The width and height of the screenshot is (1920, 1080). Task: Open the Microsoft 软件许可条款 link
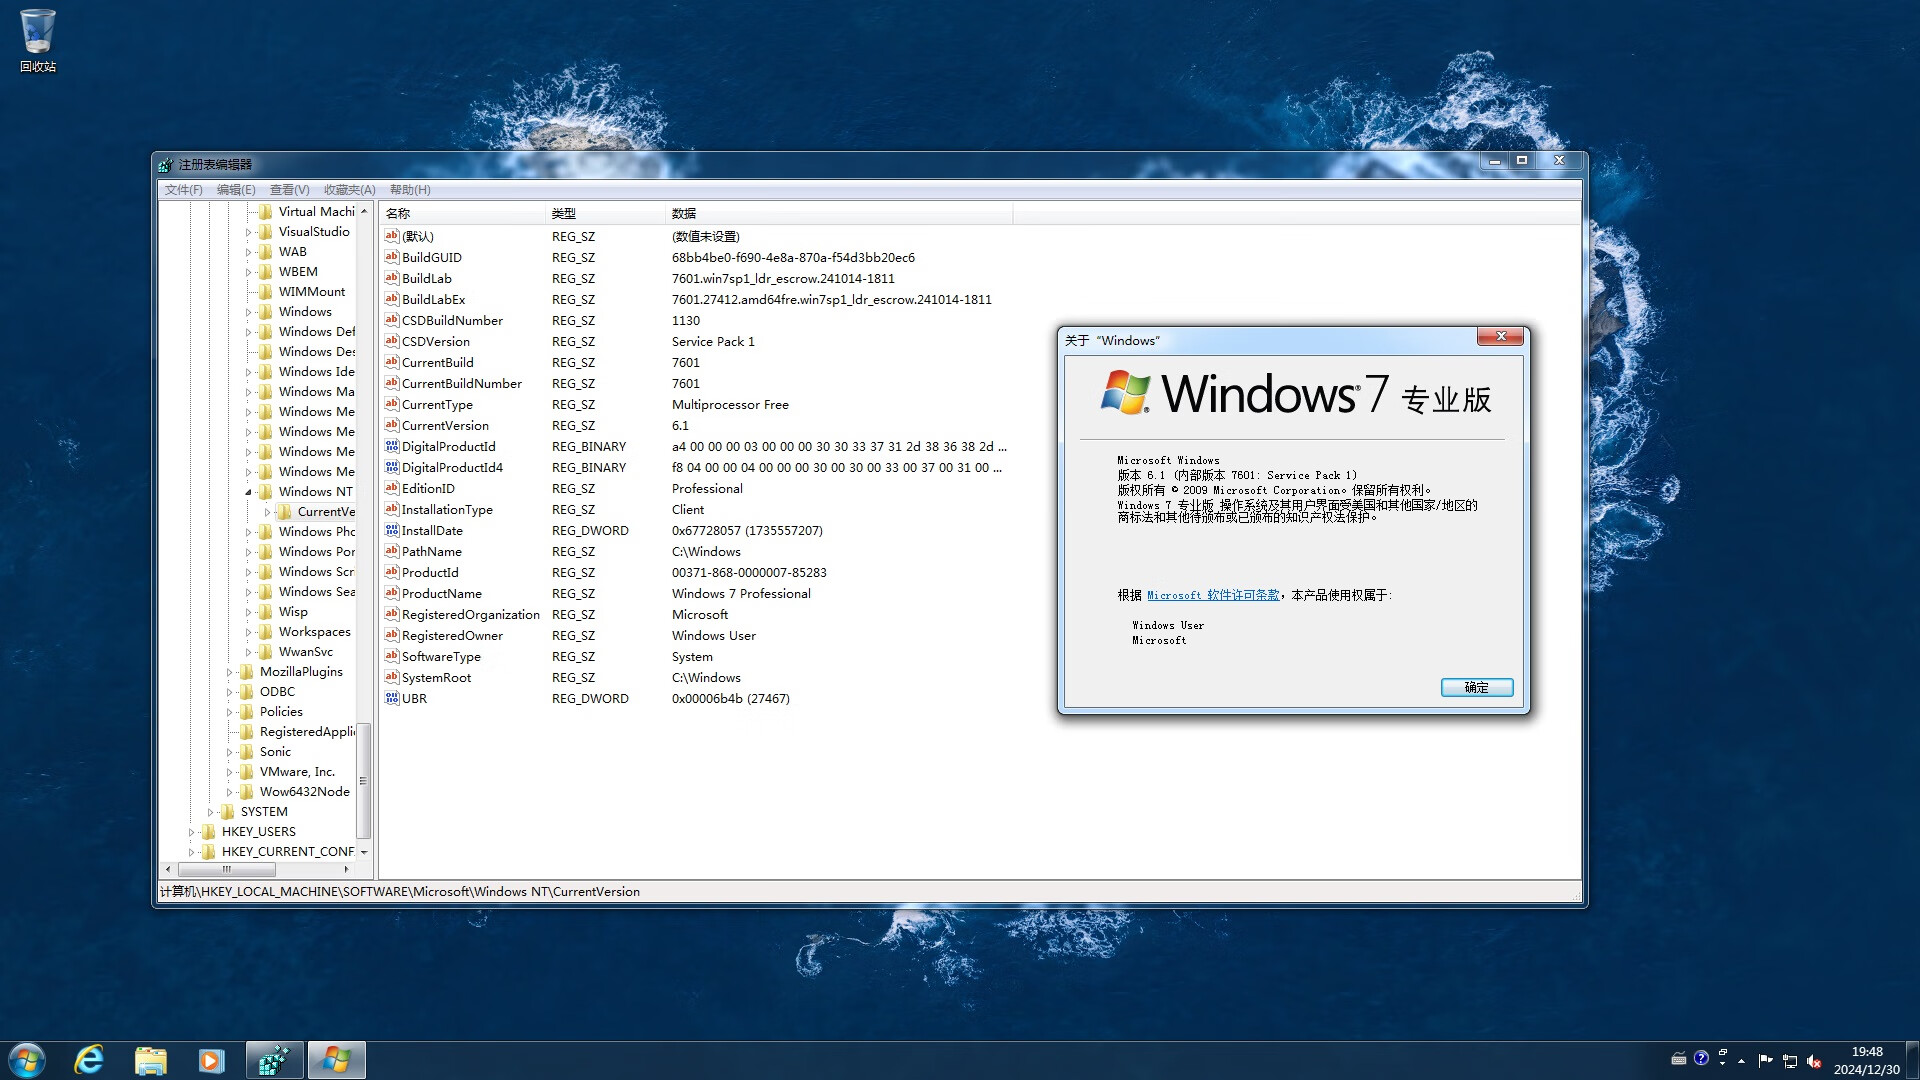[x=1213, y=594]
